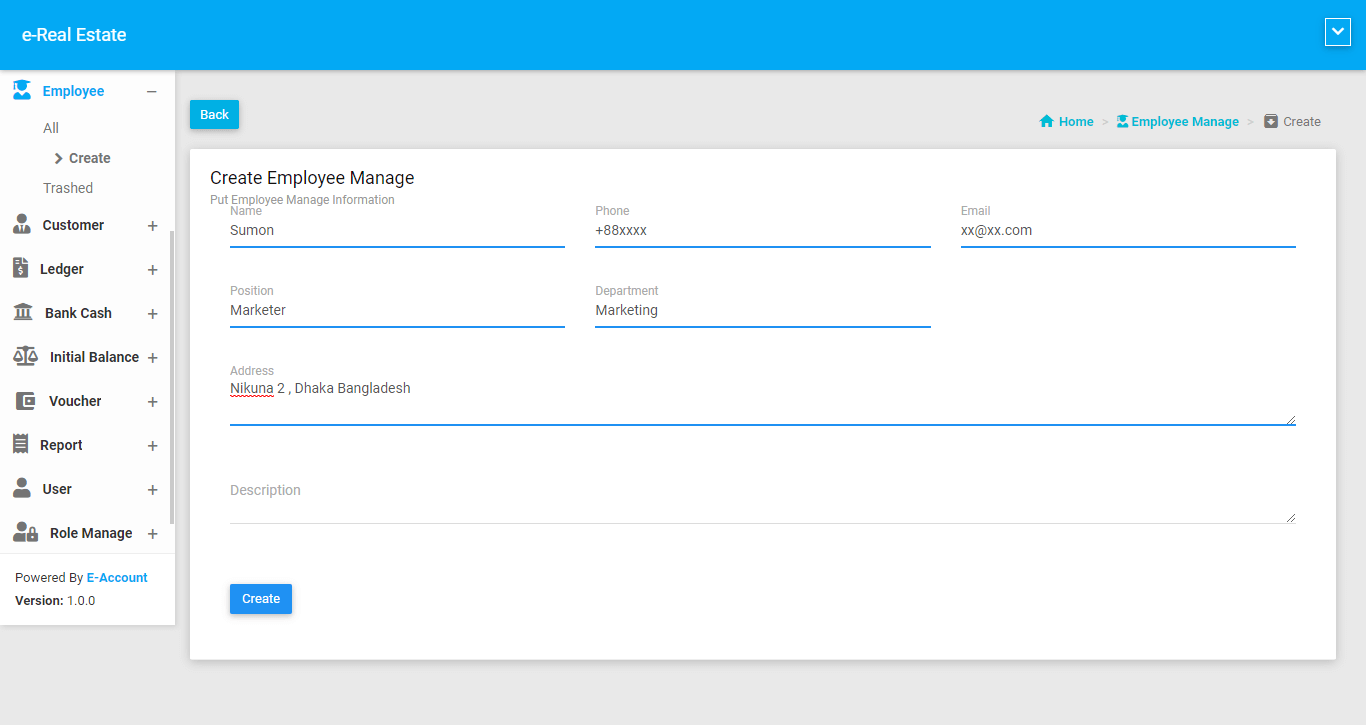
Task: Click the Role Manage lock icon
Action: pos(25,533)
